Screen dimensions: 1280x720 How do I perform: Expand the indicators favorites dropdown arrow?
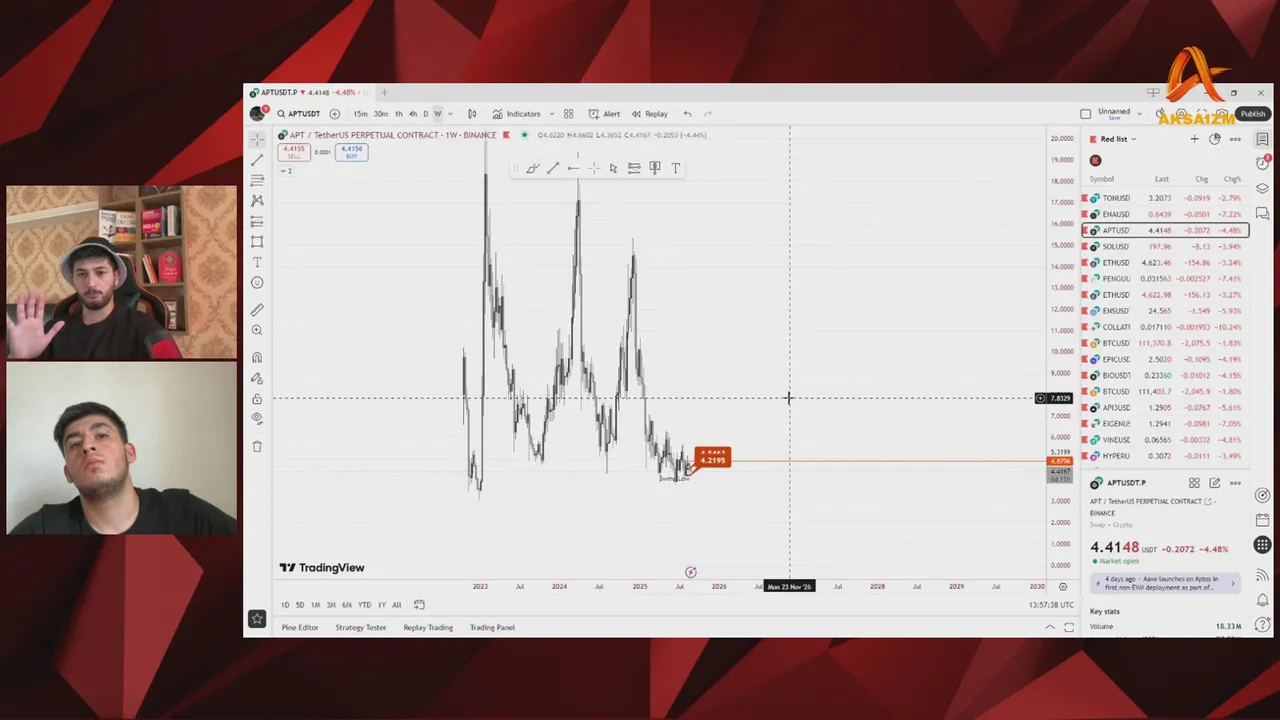551,114
